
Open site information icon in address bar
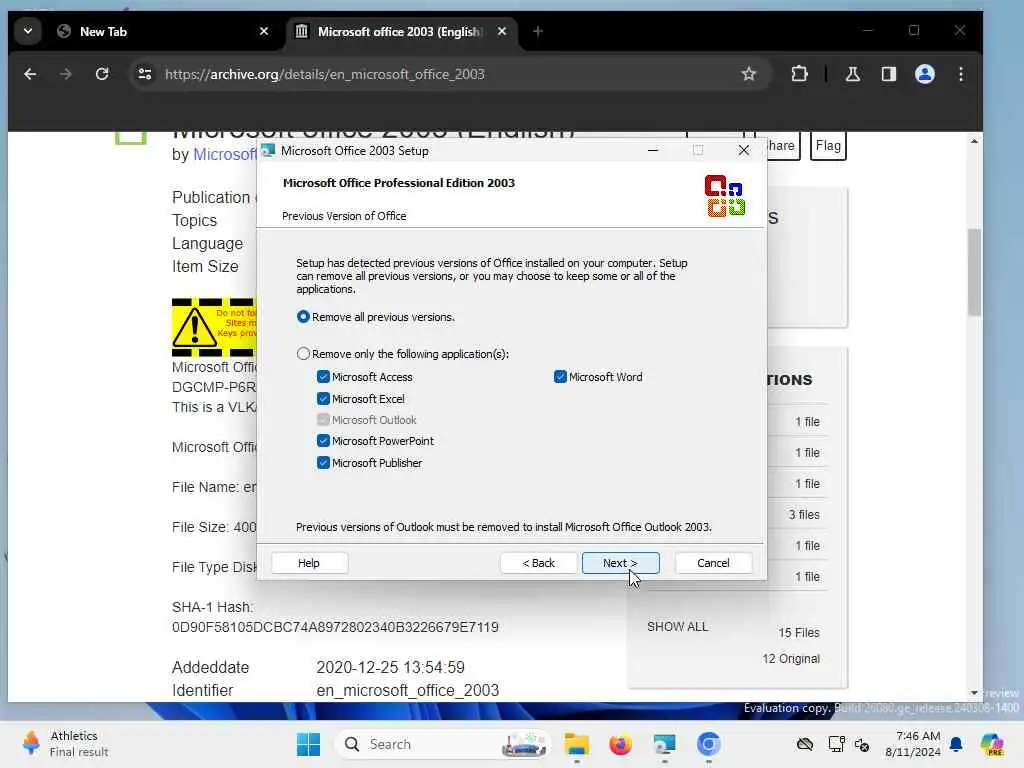[145, 74]
